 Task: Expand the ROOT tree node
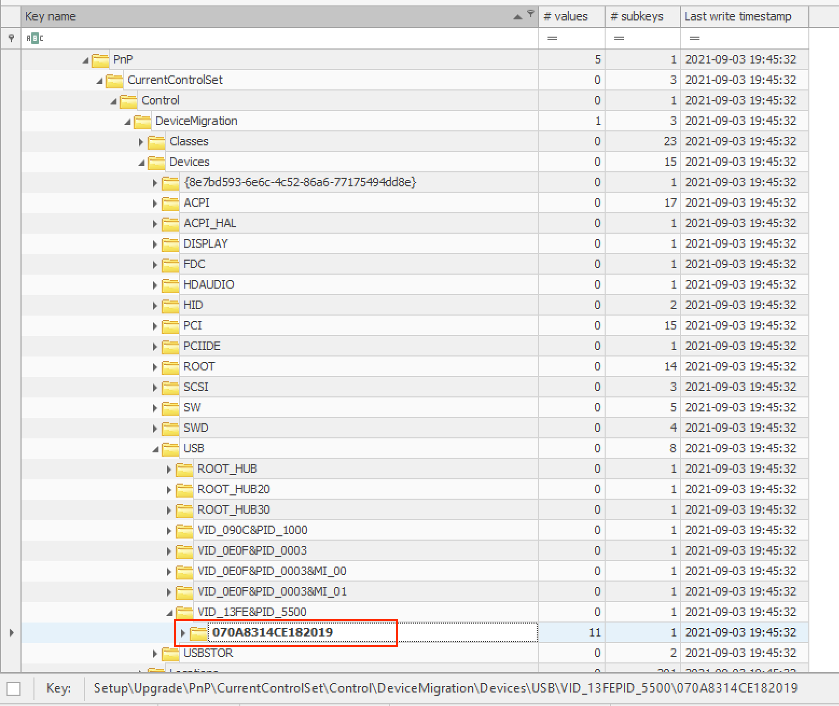[155, 367]
